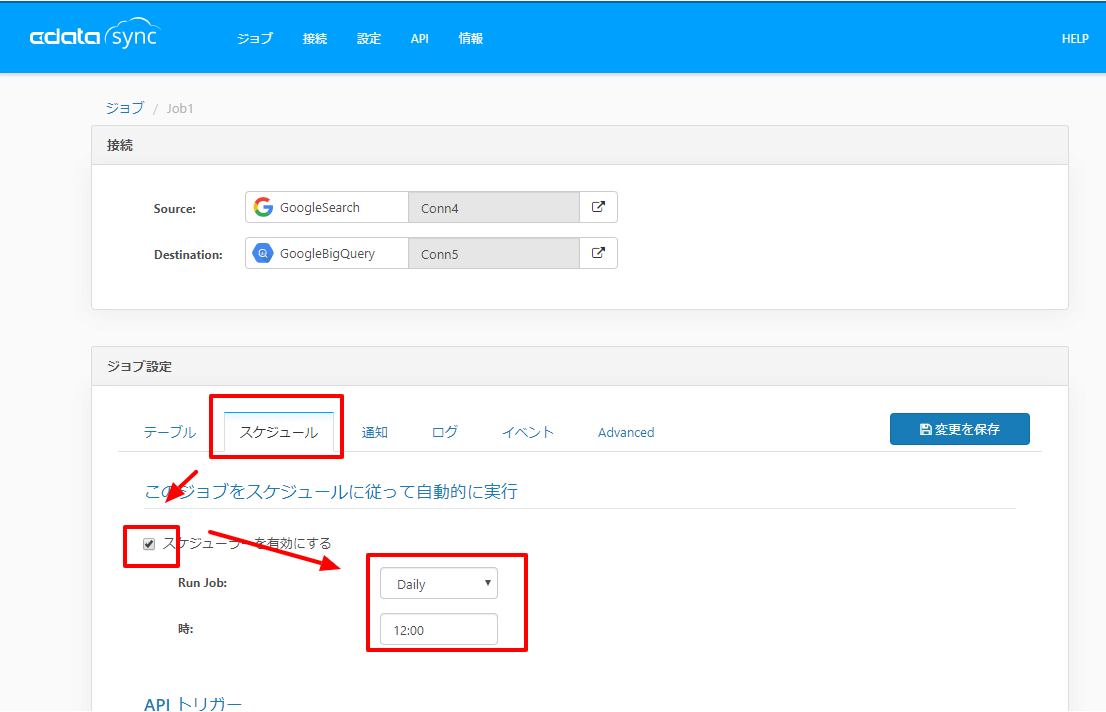Open external link icon for Destination connection
The height and width of the screenshot is (712, 1106).
[x=598, y=253]
